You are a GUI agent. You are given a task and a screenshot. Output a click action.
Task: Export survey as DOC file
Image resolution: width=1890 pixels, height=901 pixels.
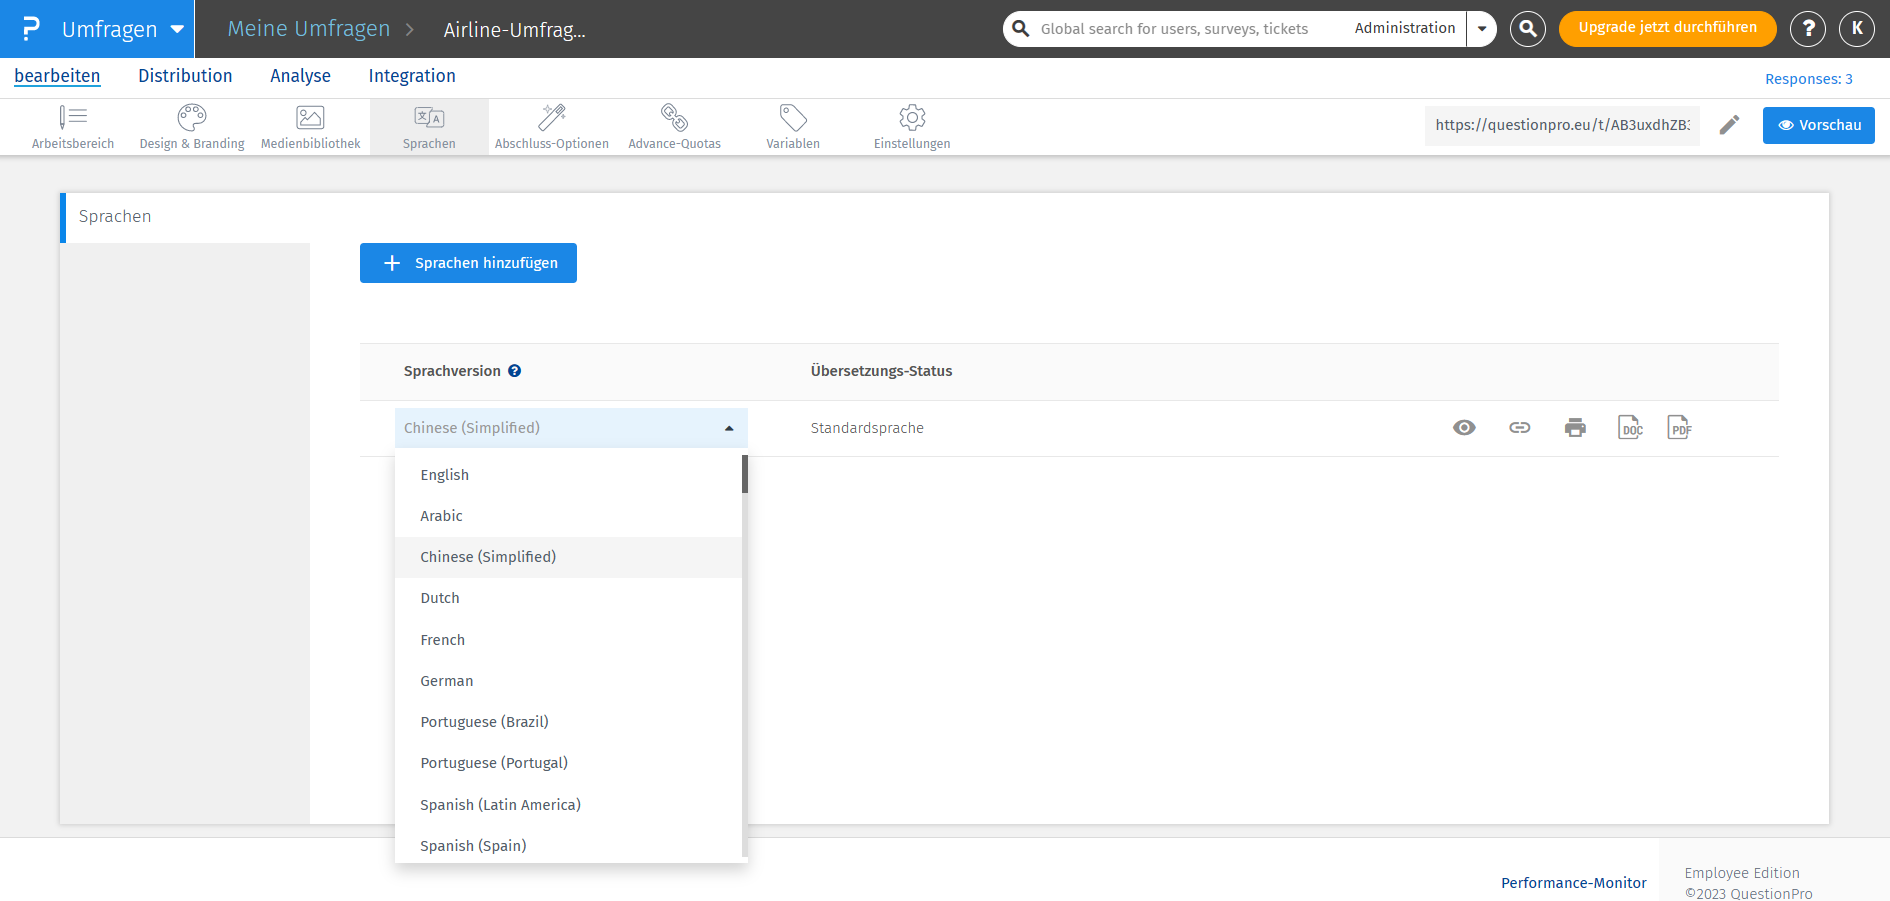point(1630,428)
